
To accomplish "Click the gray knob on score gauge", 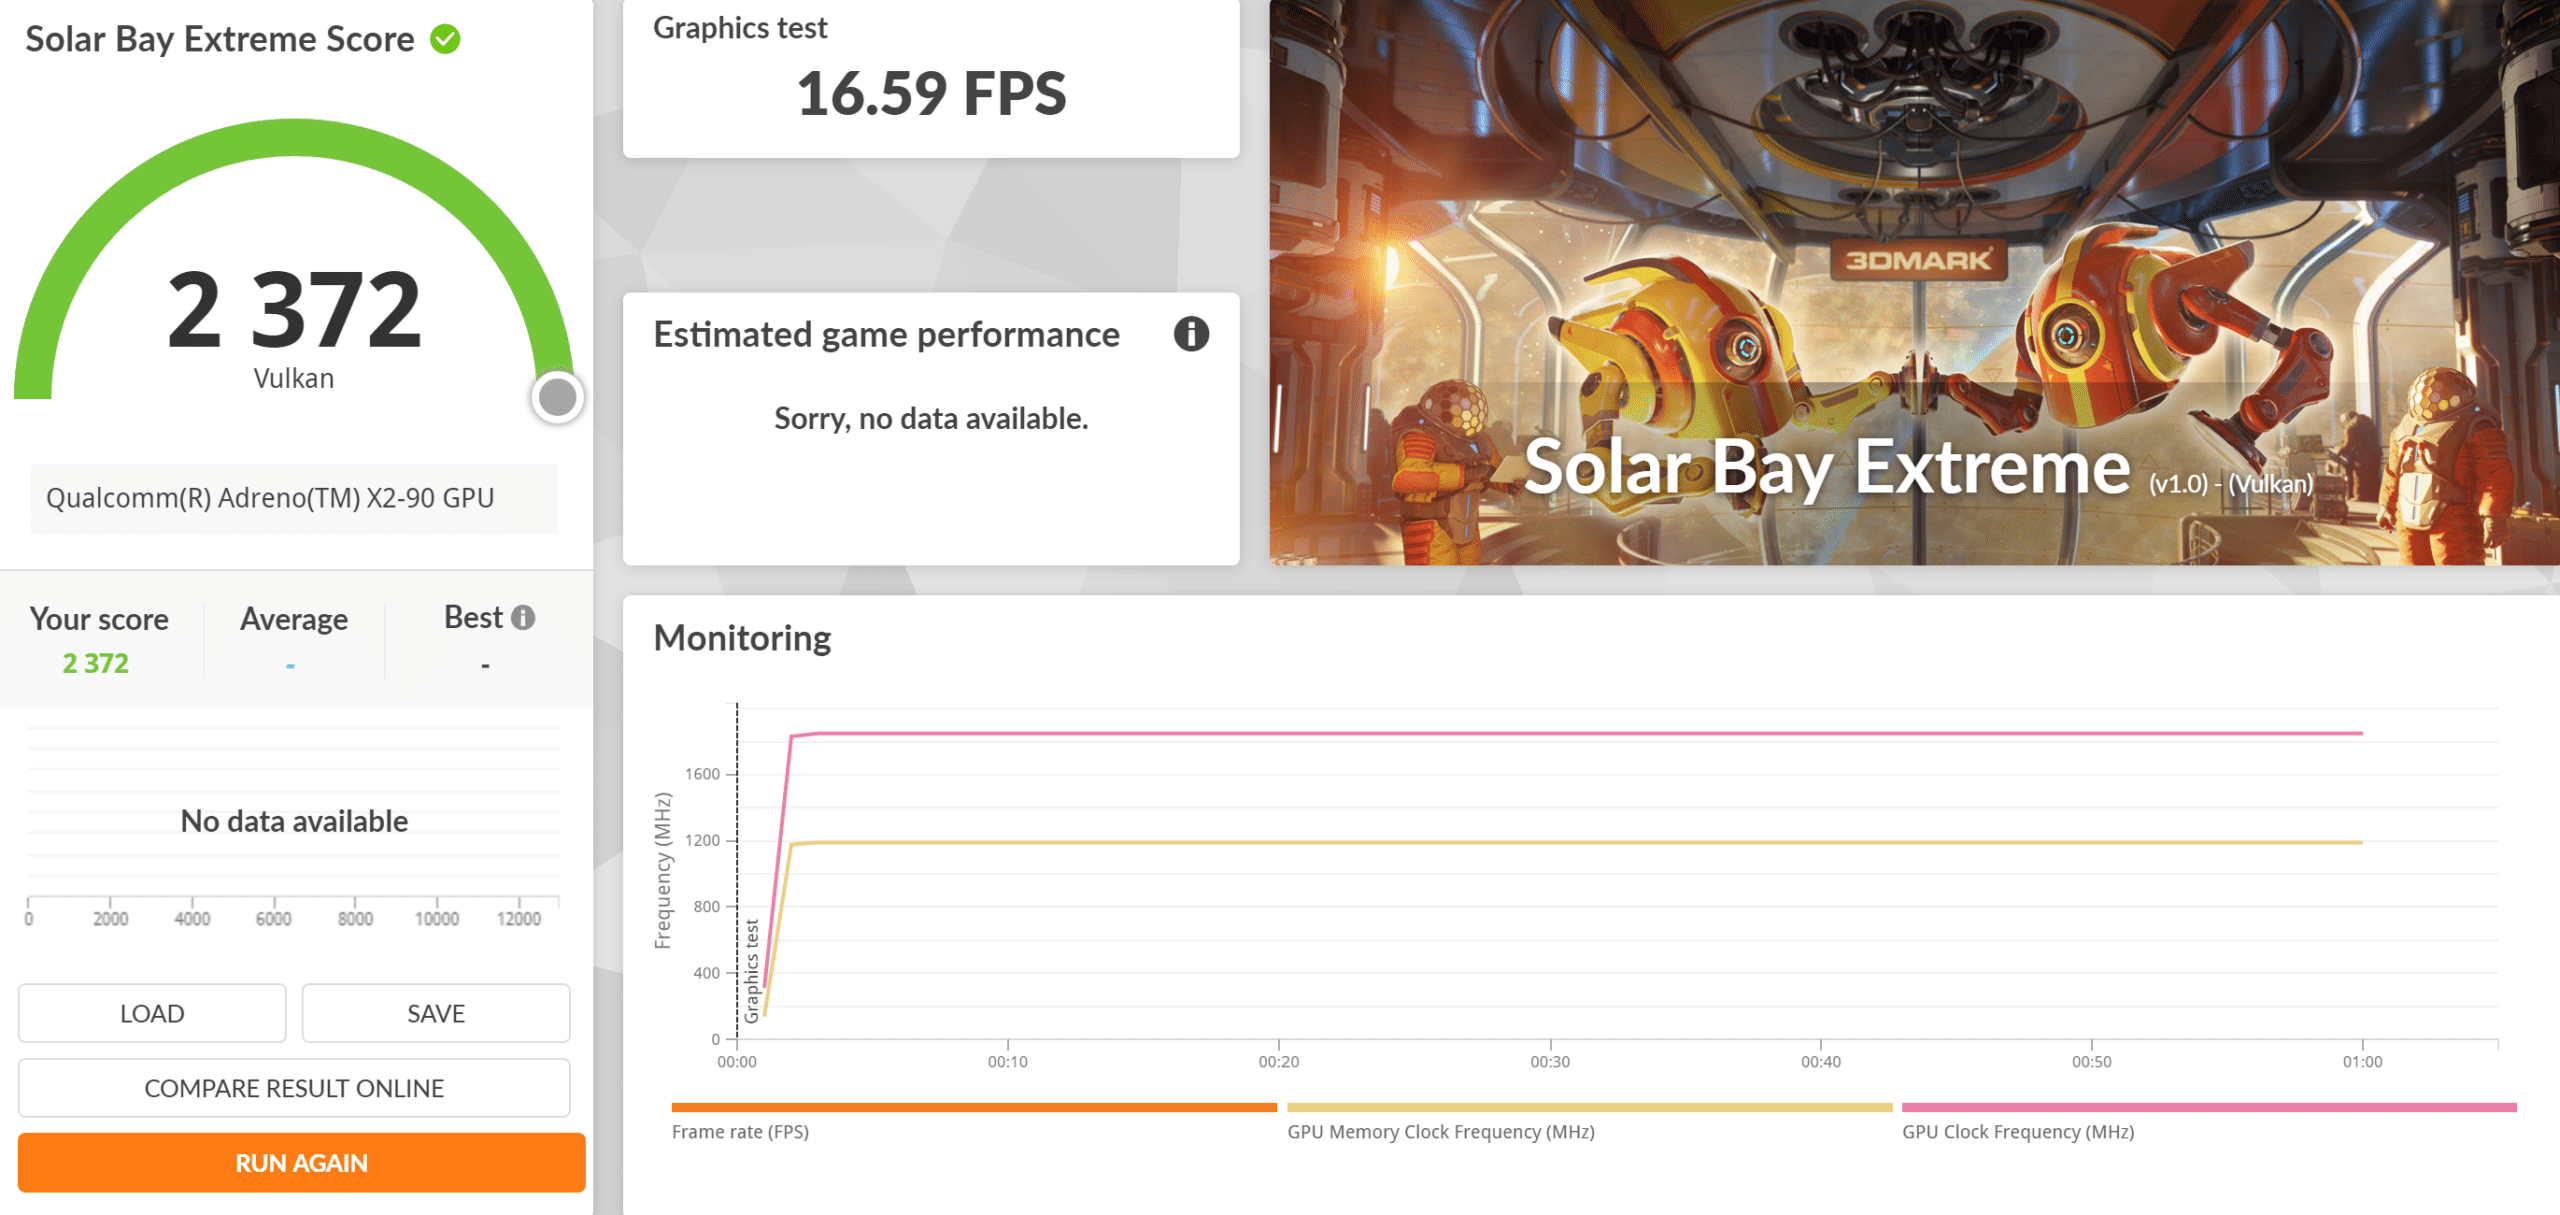I will (557, 397).
